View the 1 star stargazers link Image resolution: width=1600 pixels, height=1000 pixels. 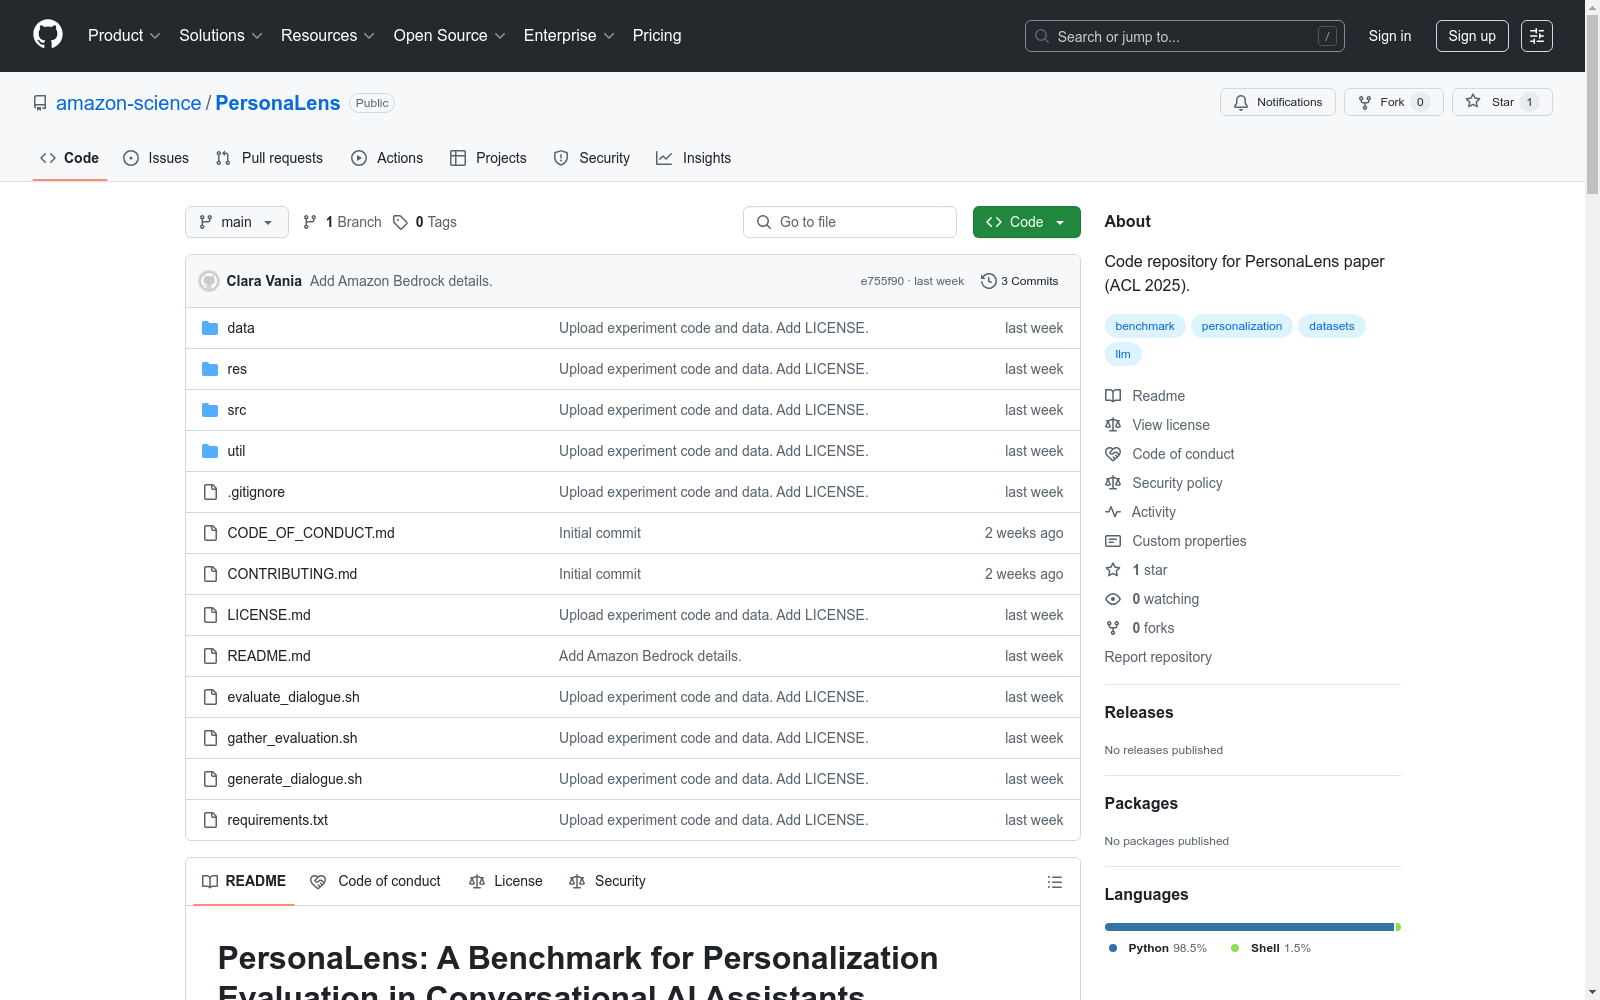(x=1137, y=570)
